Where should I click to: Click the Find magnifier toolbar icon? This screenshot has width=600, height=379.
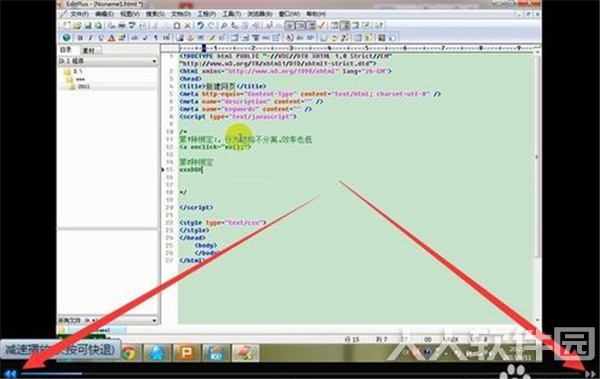click(x=224, y=26)
